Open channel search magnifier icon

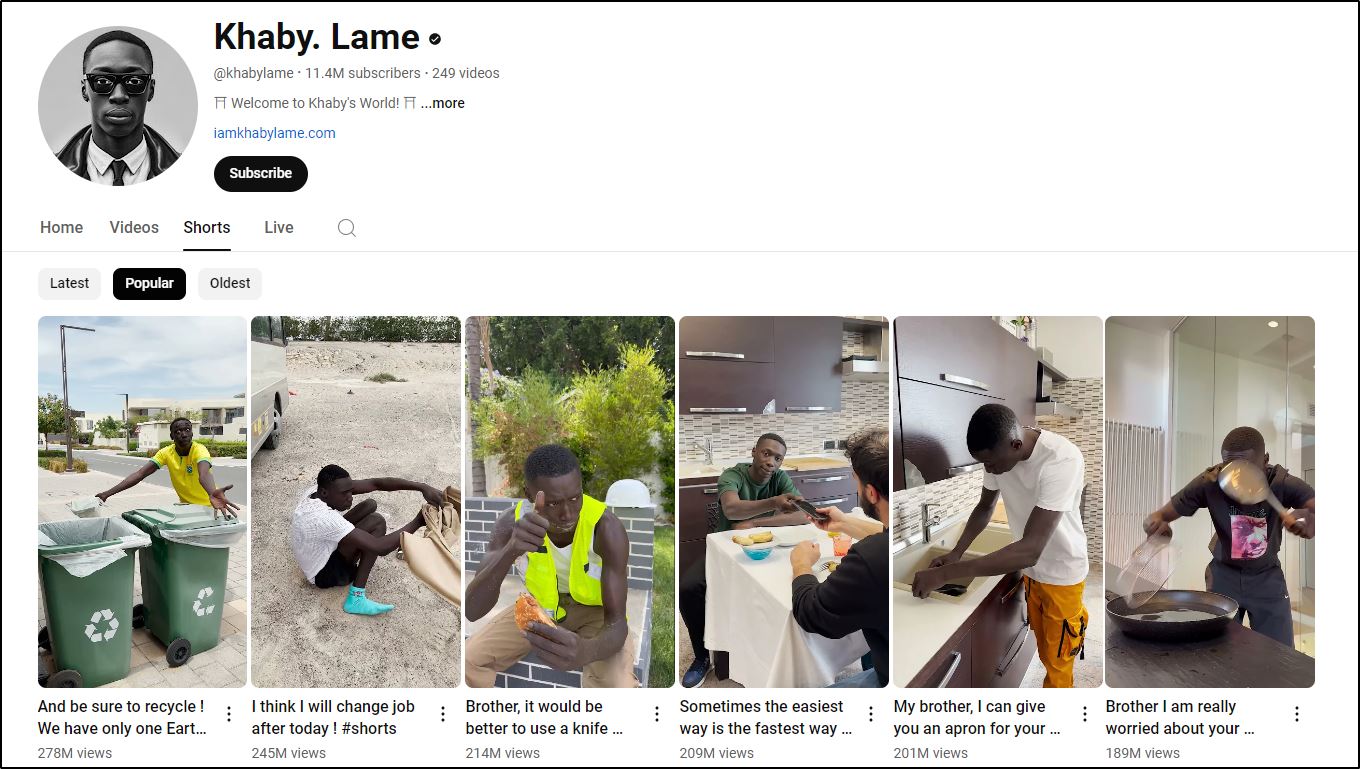(346, 228)
